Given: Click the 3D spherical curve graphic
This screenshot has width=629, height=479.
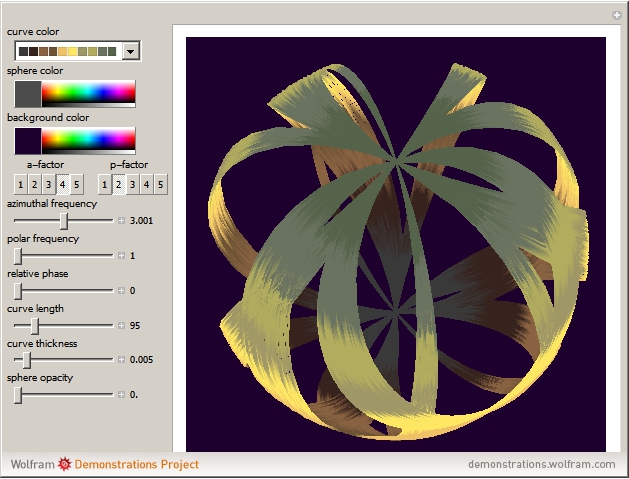Looking at the screenshot, I should [396, 244].
